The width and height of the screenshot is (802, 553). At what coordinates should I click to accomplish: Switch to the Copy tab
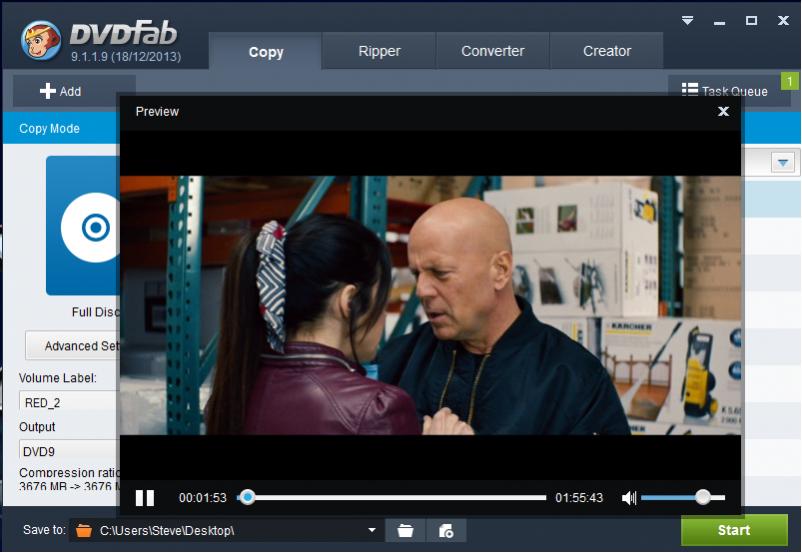[x=265, y=51]
